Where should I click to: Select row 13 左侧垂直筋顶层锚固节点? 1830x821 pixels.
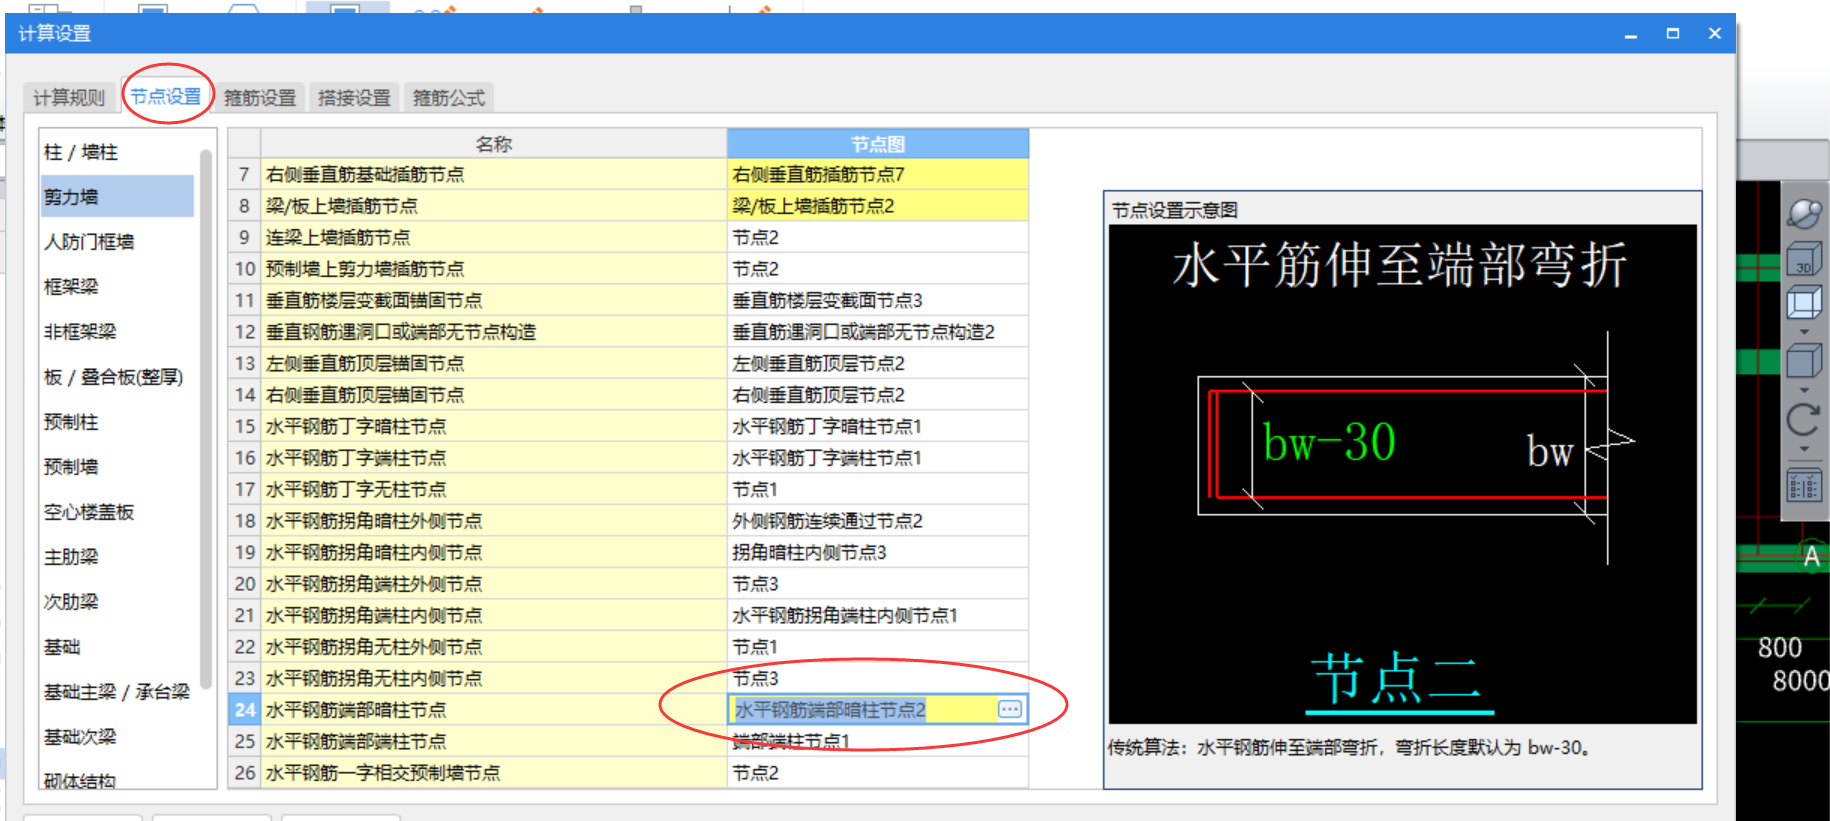pyautogui.click(x=494, y=363)
